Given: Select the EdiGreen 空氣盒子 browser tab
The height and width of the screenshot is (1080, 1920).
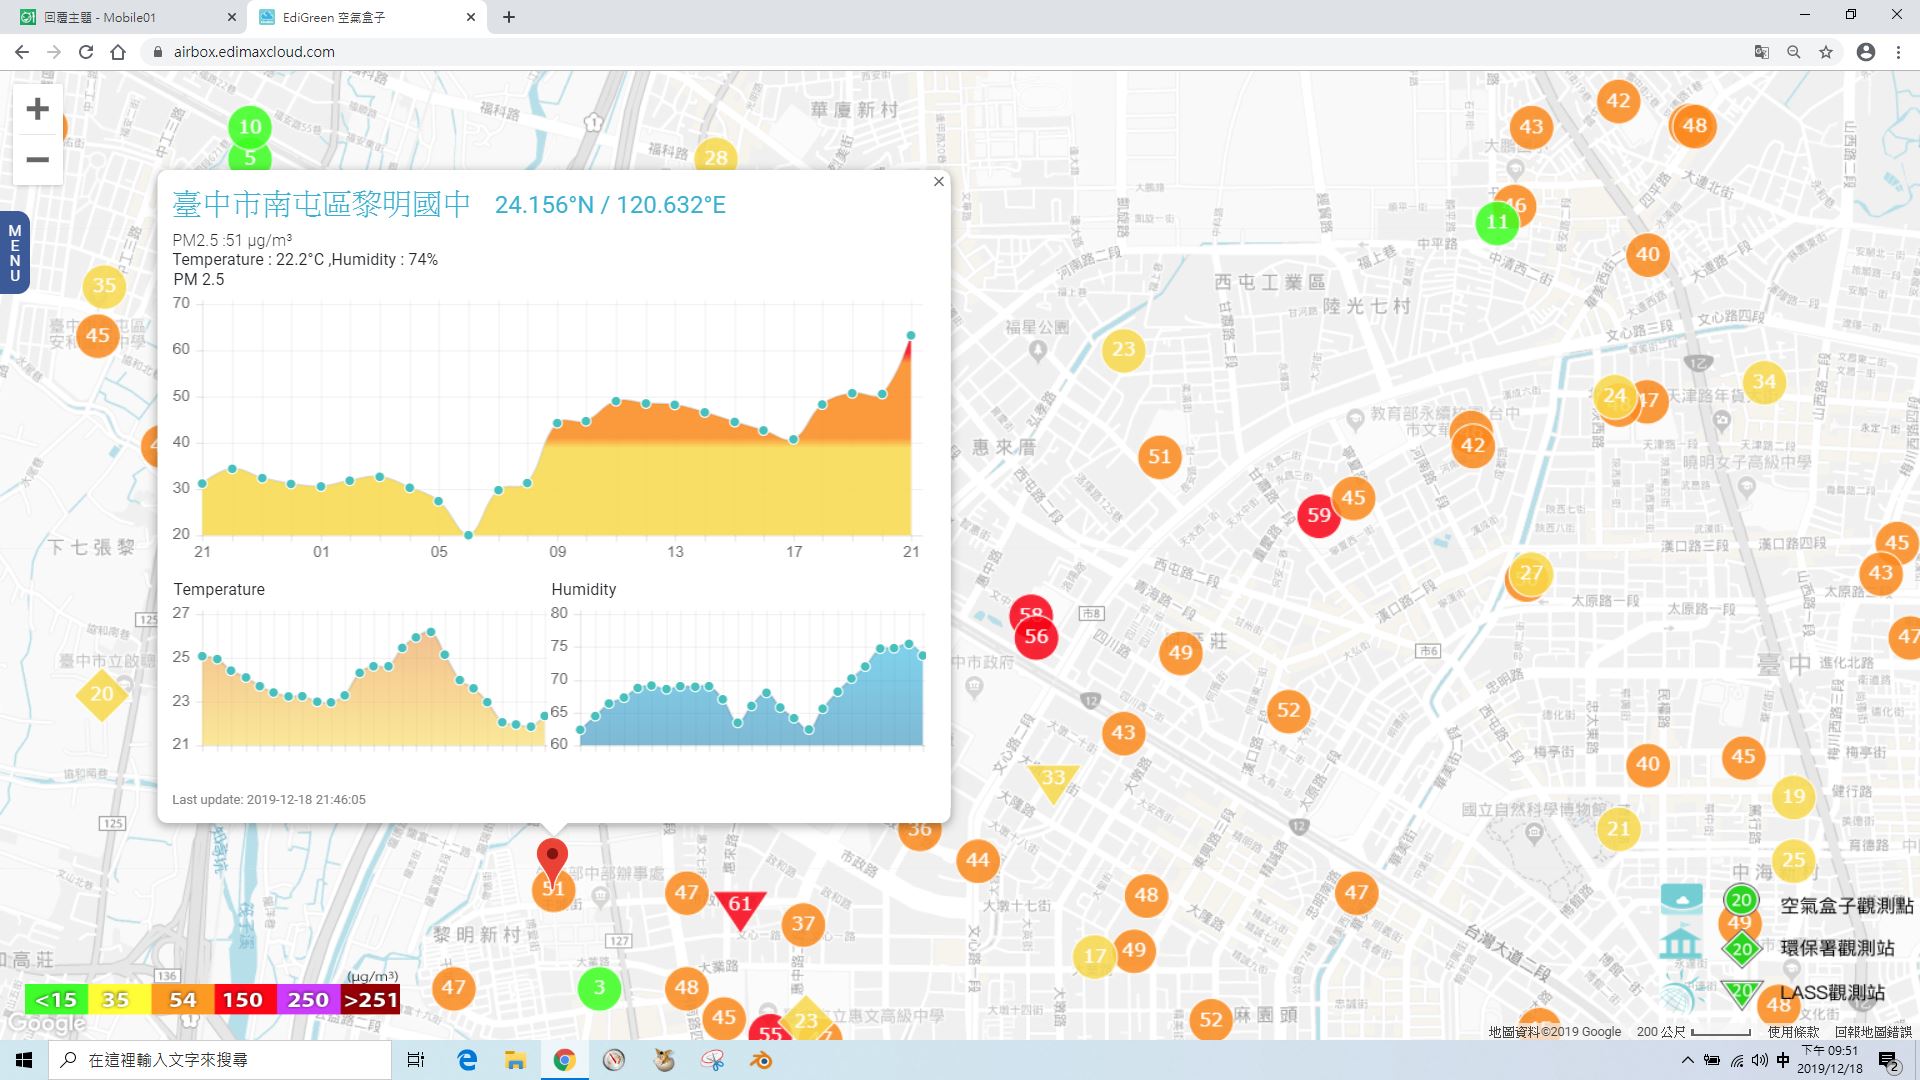Looking at the screenshot, I should (x=368, y=17).
